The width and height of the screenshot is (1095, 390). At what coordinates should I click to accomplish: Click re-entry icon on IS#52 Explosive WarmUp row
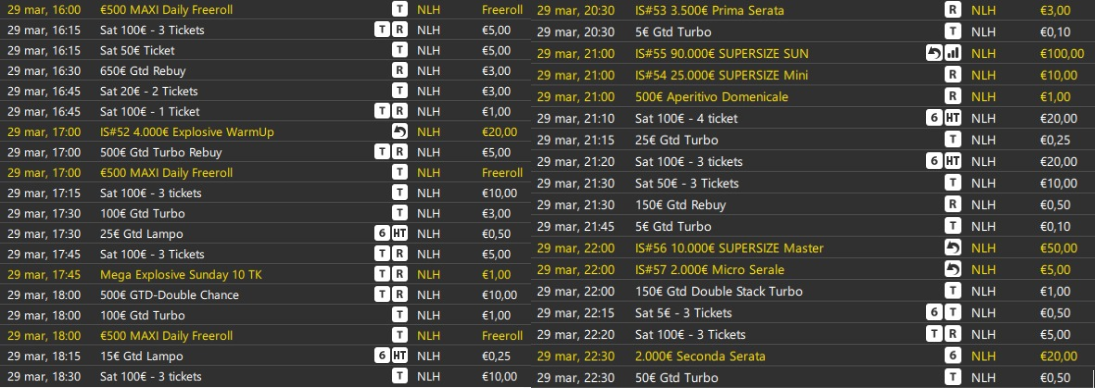click(x=399, y=131)
